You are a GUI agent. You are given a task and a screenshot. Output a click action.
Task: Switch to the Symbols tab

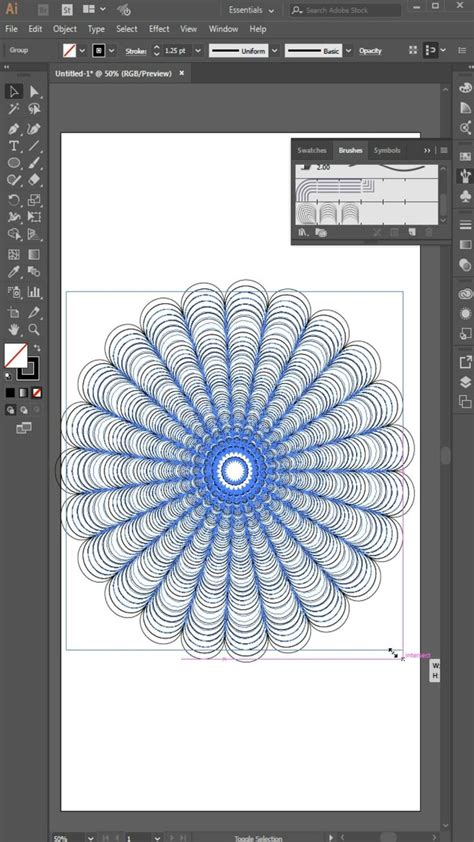click(x=387, y=150)
